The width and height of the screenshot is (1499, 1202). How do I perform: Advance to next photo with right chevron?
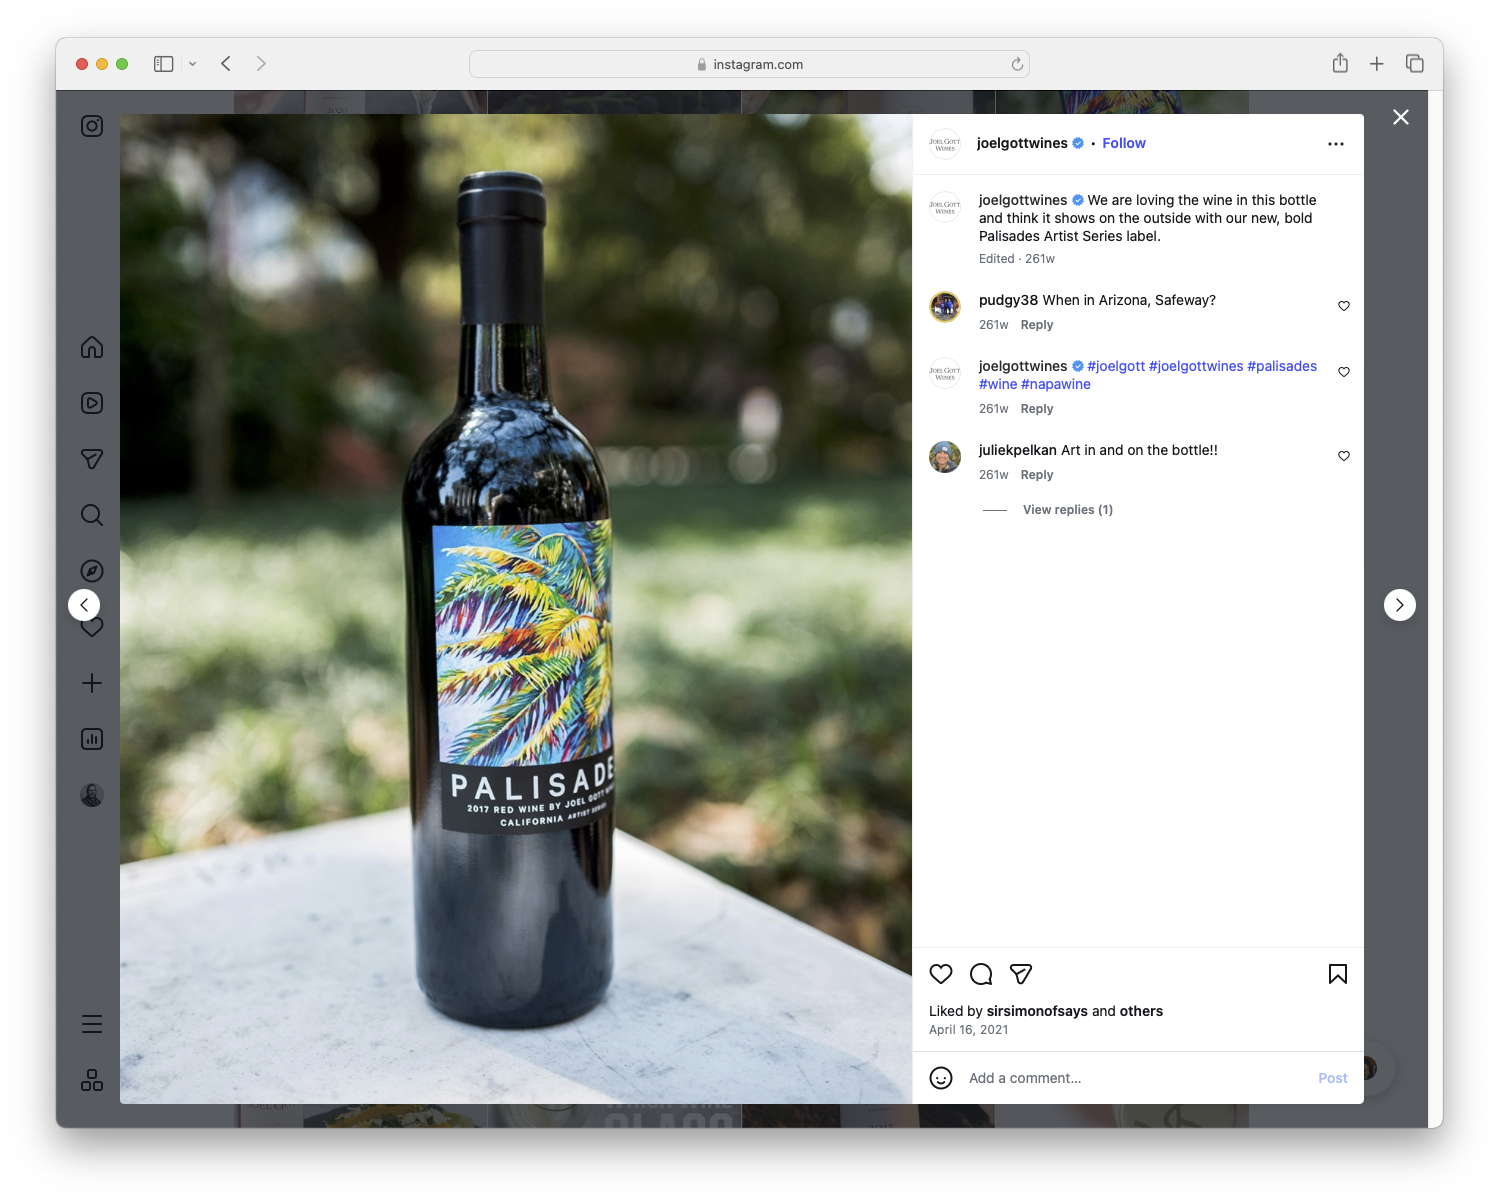[1399, 605]
